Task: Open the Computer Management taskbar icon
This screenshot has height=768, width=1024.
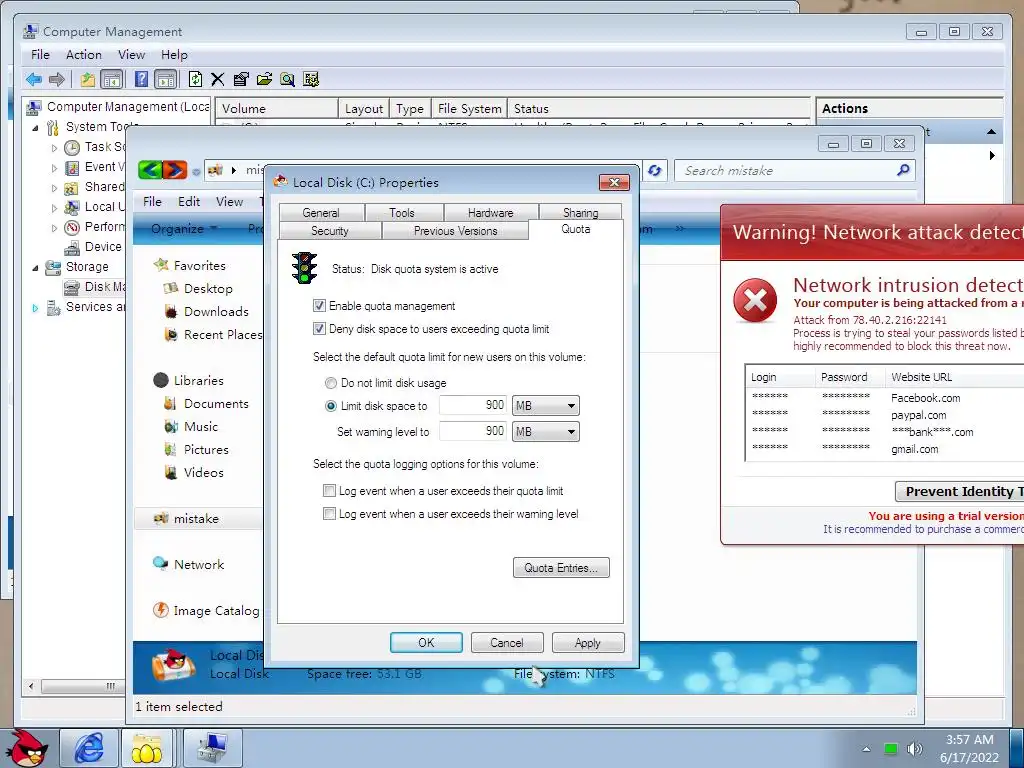Action: coord(213,748)
